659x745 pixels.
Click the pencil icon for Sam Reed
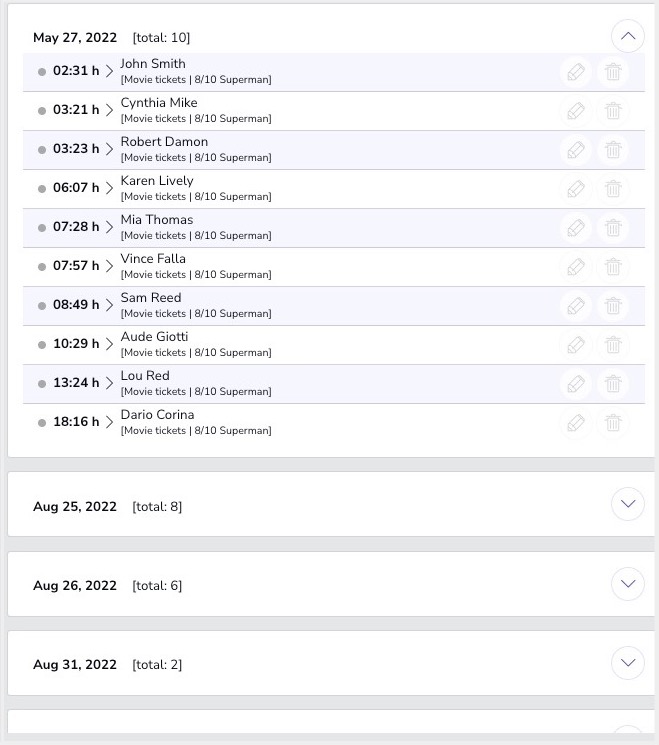point(576,306)
